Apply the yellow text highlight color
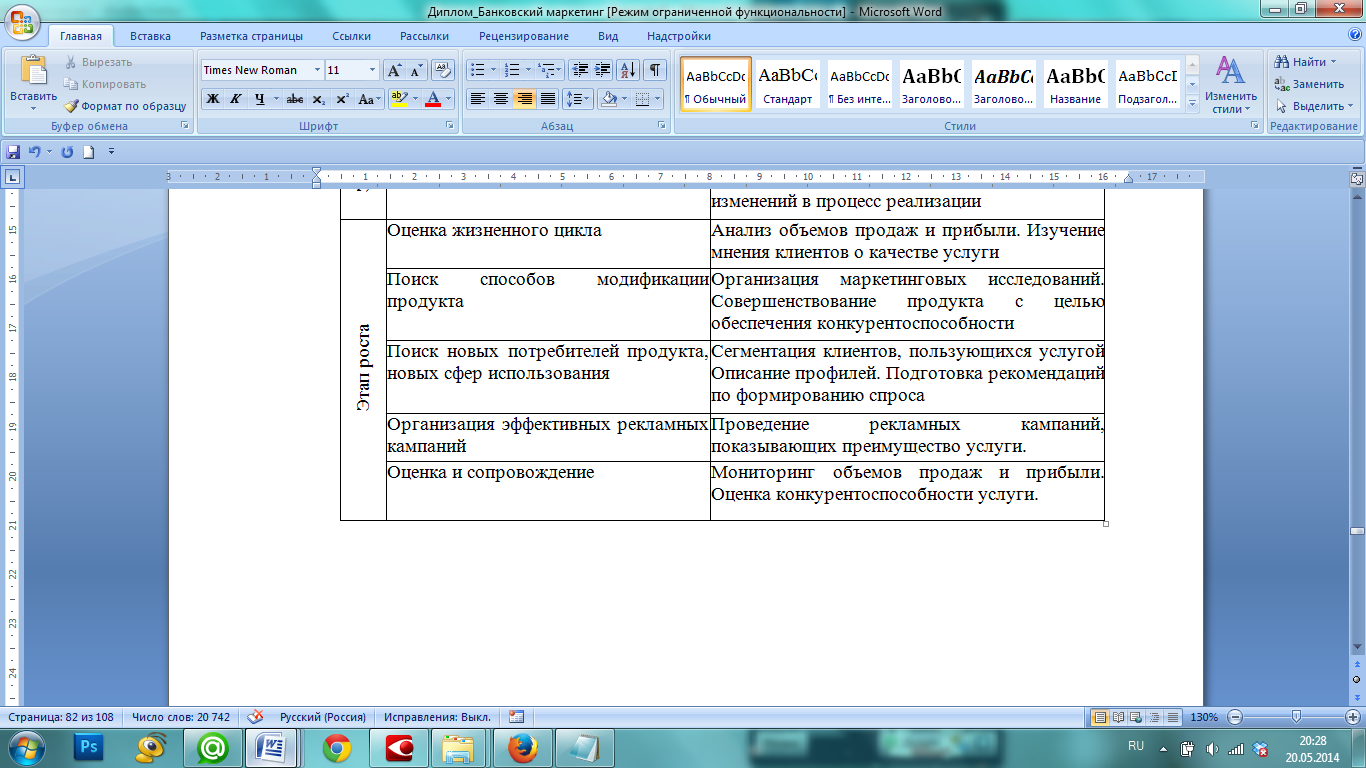The image size is (1366, 768). [398, 99]
